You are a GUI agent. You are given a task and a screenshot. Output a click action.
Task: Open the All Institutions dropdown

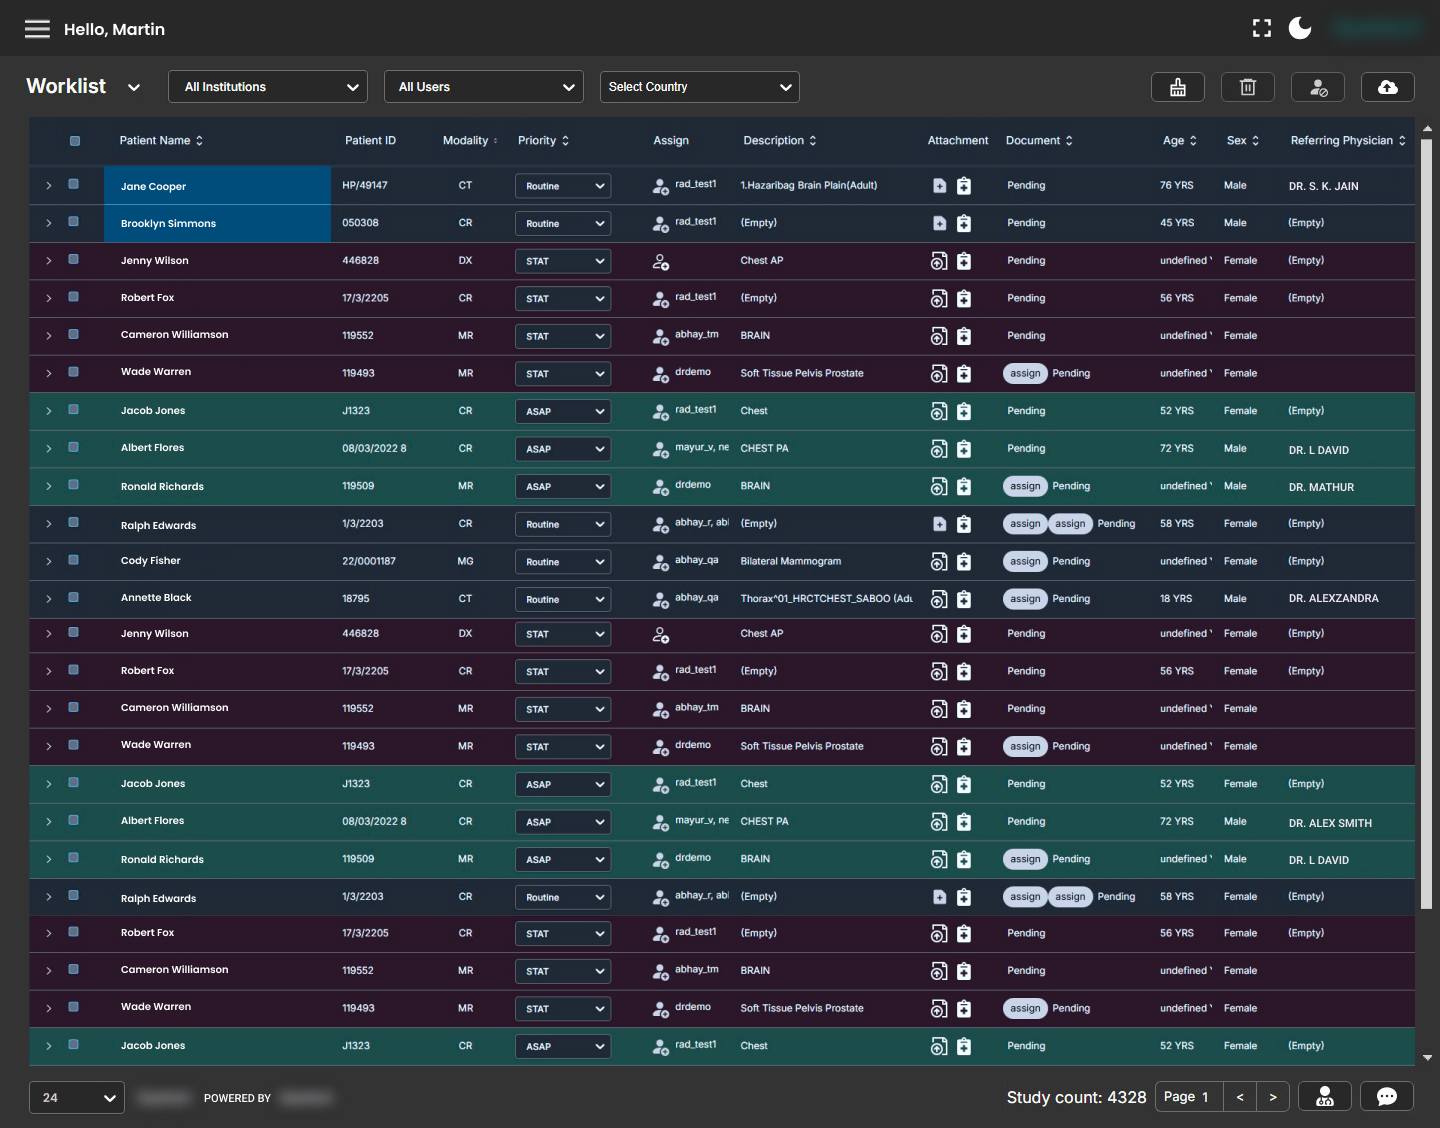point(268,87)
